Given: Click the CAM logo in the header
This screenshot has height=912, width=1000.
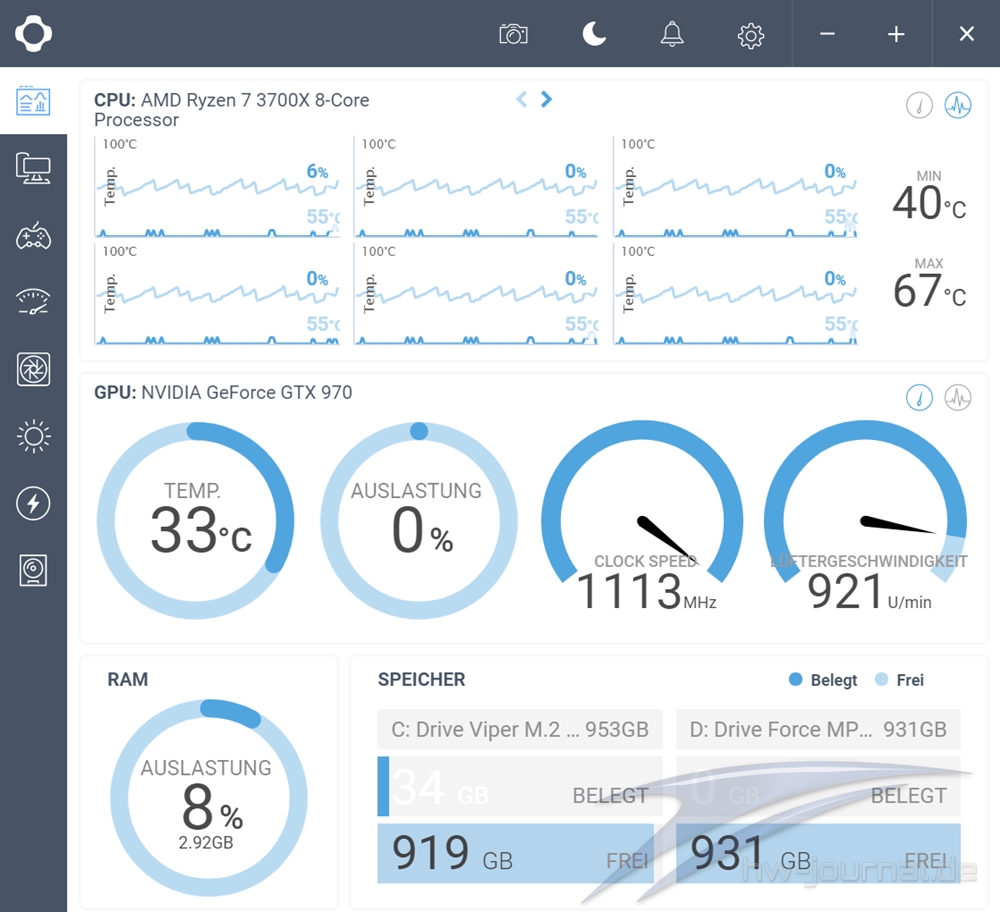Looking at the screenshot, I should pyautogui.click(x=33, y=33).
